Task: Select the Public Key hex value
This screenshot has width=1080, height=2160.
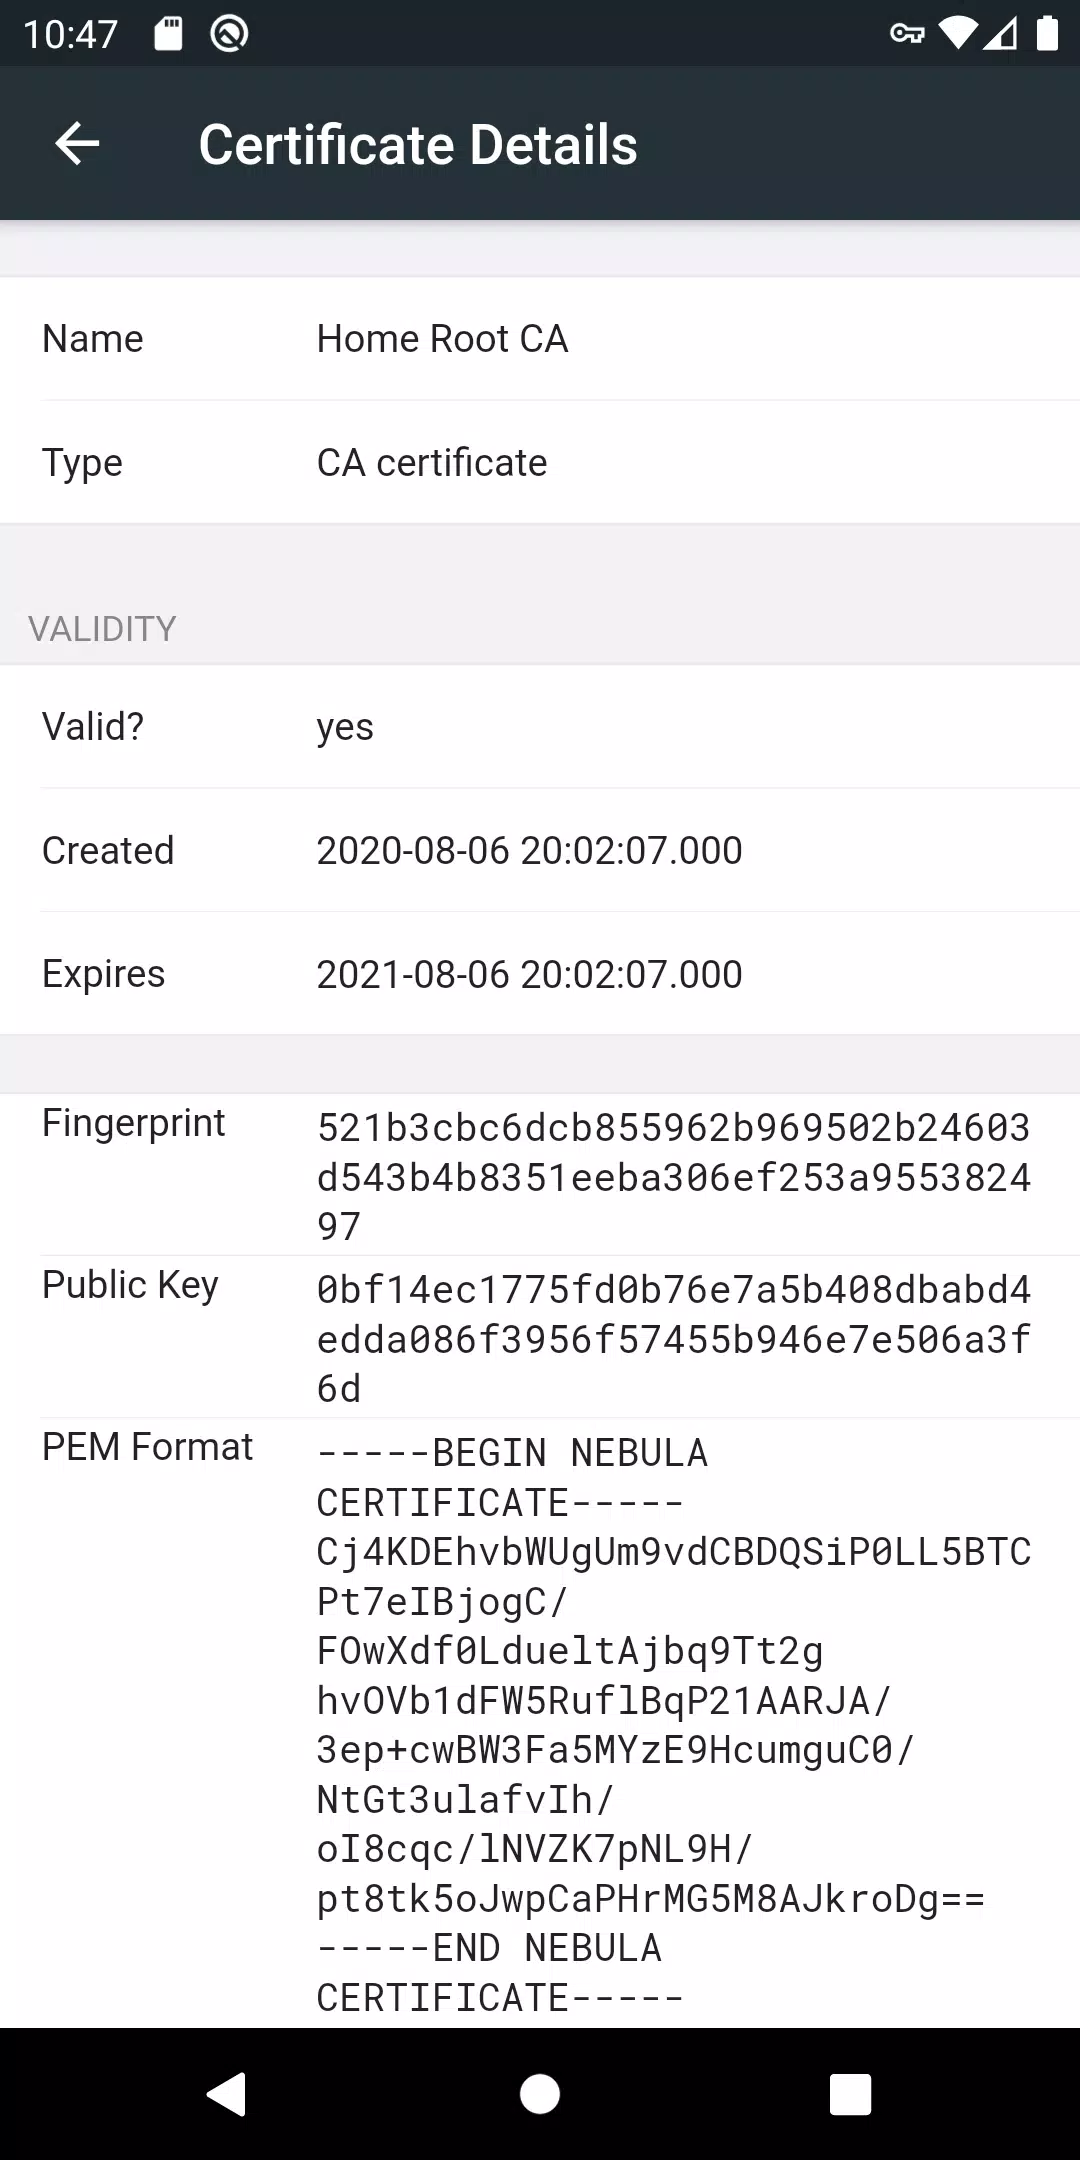Action: [674, 1339]
